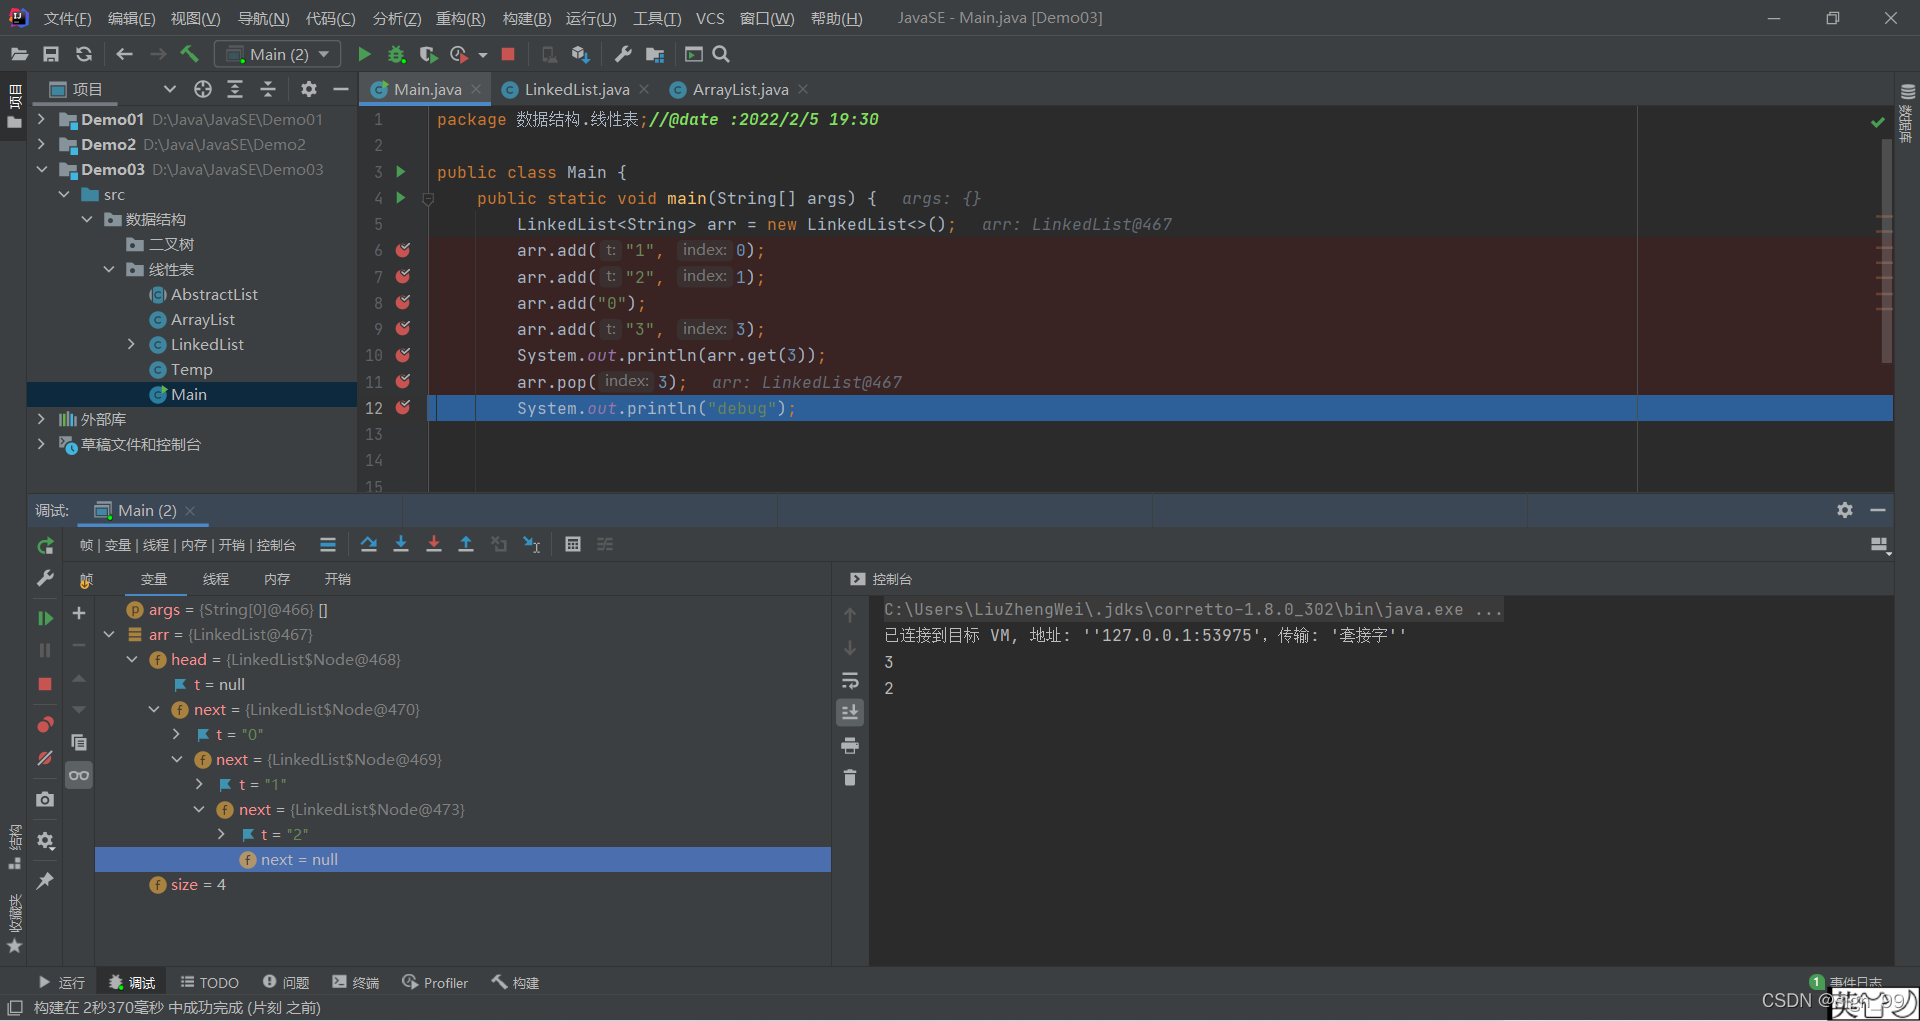
Task: Select Temp class in project tree
Action: [x=191, y=369]
